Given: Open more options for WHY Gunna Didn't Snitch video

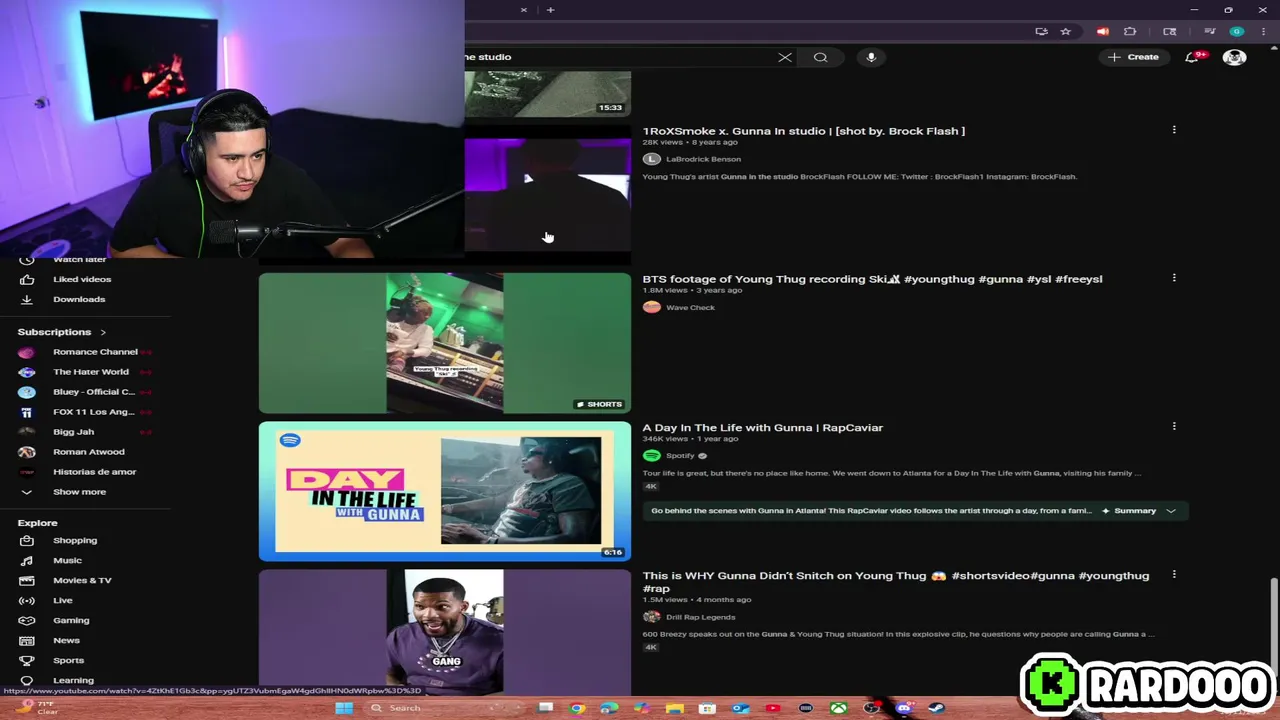Looking at the screenshot, I should point(1174,575).
